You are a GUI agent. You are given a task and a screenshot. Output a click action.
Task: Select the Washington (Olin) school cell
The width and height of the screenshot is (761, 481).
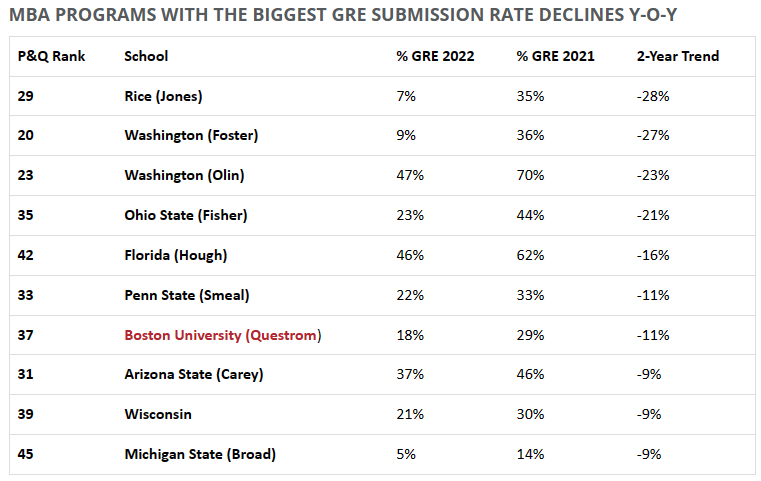[x=184, y=176]
